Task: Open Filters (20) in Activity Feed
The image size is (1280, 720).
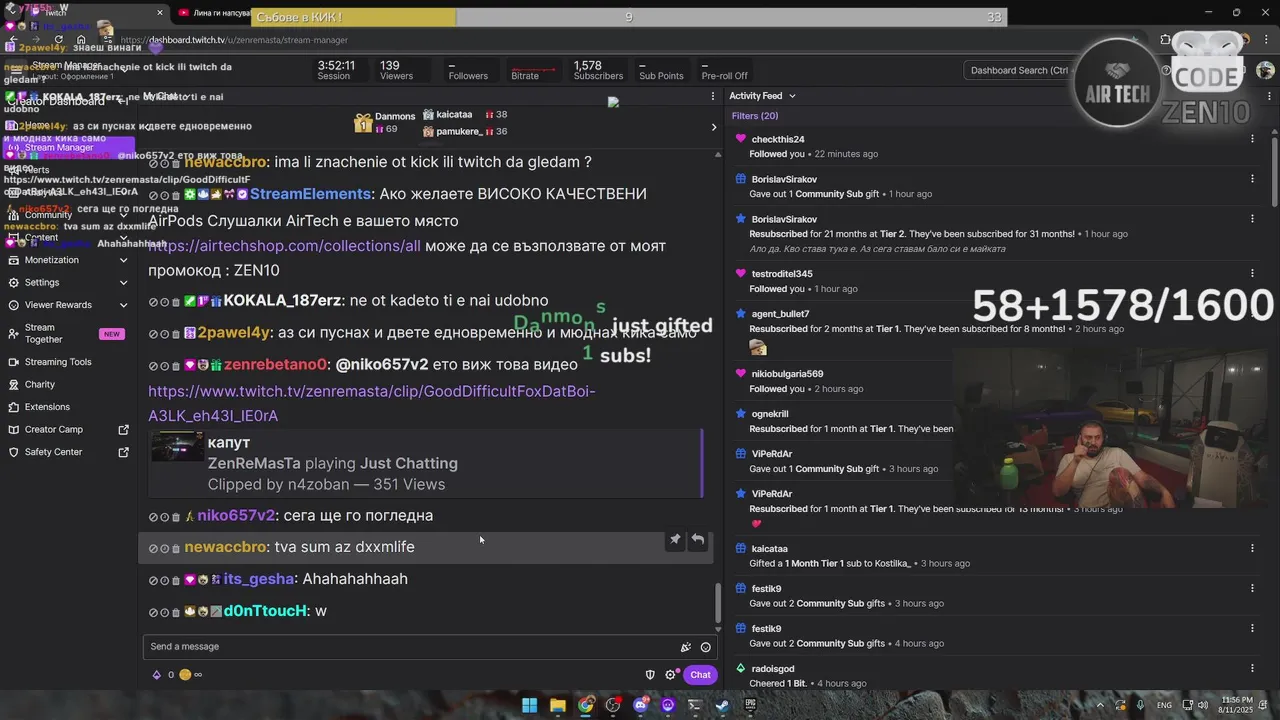Action: [755, 116]
